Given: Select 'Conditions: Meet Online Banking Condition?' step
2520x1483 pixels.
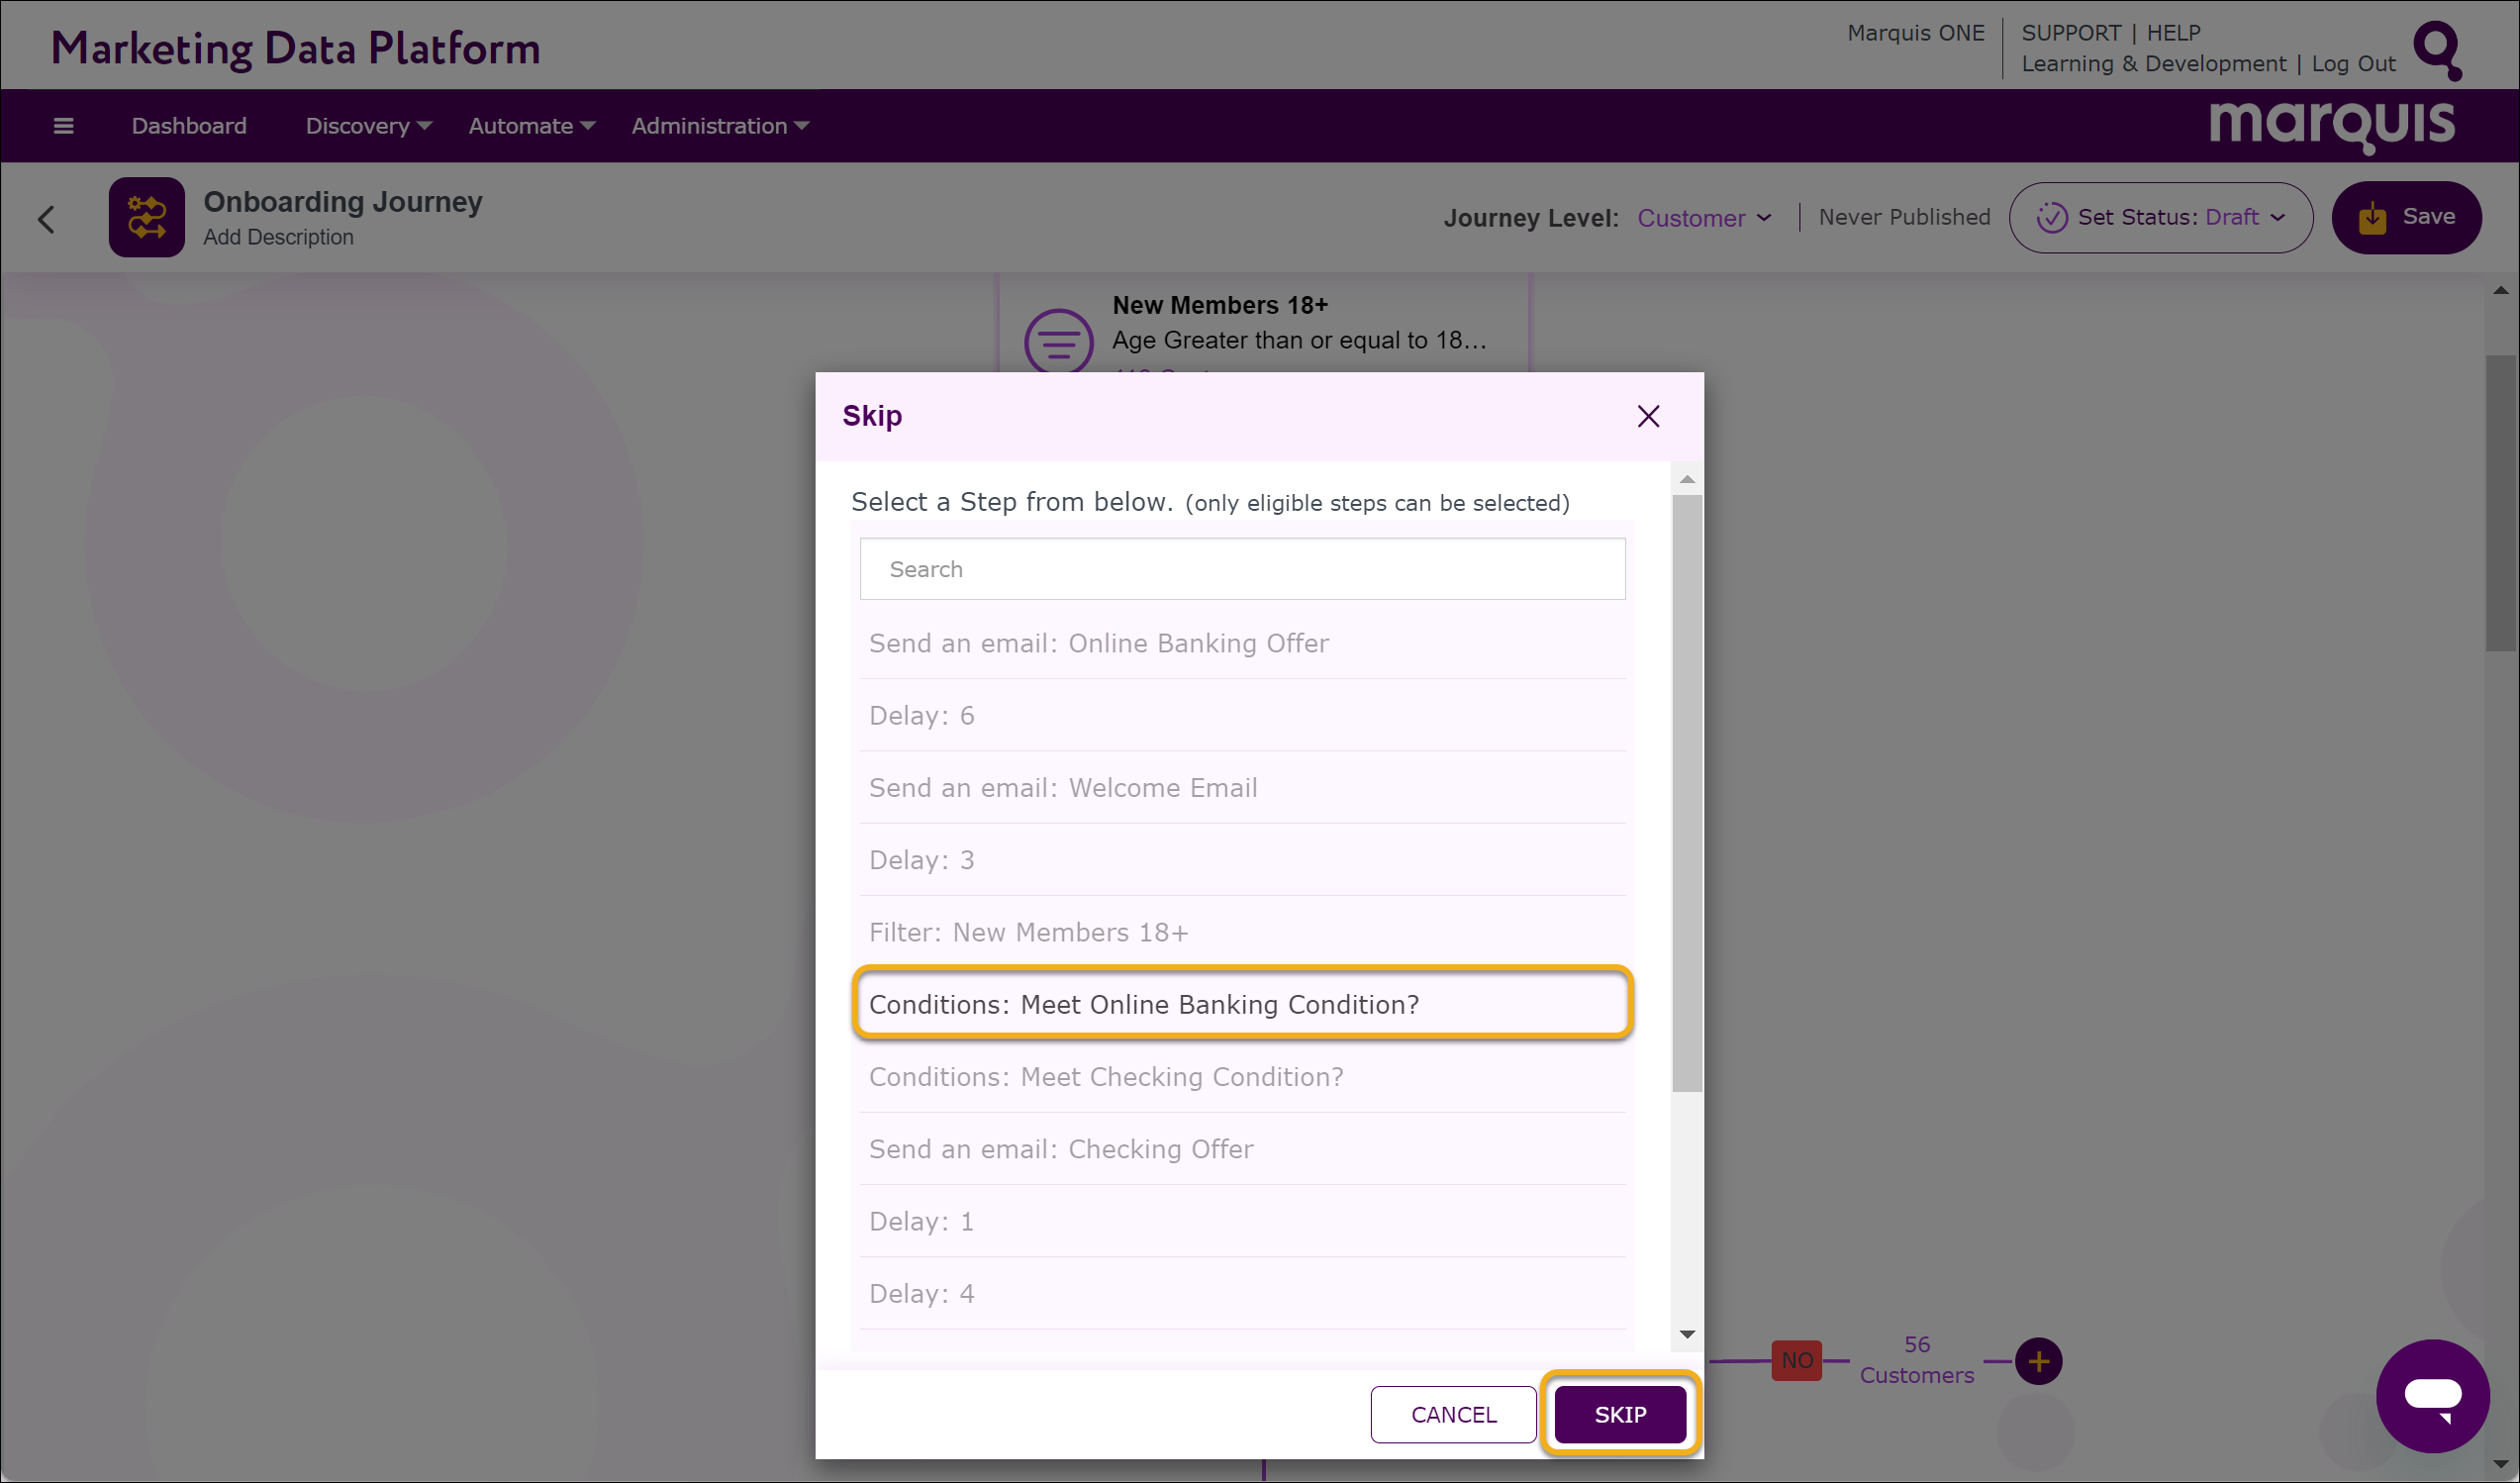Looking at the screenshot, I should click(1242, 1003).
